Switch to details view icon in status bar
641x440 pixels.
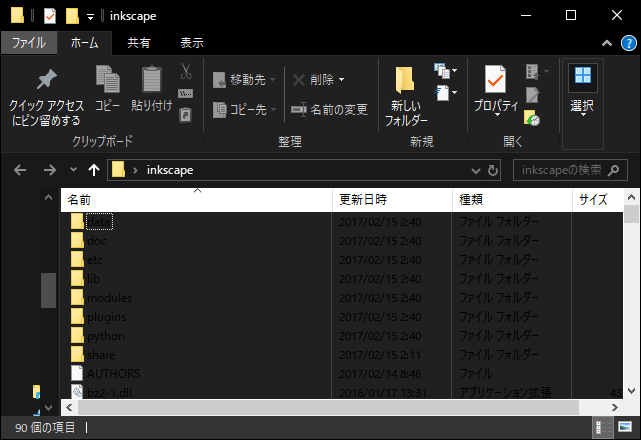click(602, 427)
